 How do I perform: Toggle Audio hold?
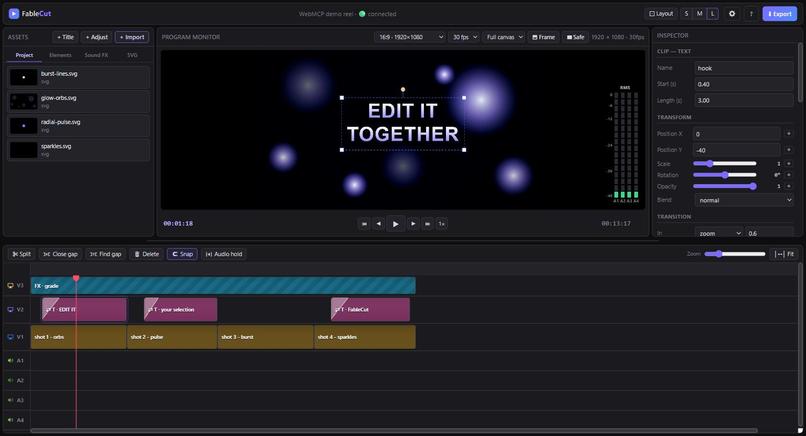[x=224, y=254]
